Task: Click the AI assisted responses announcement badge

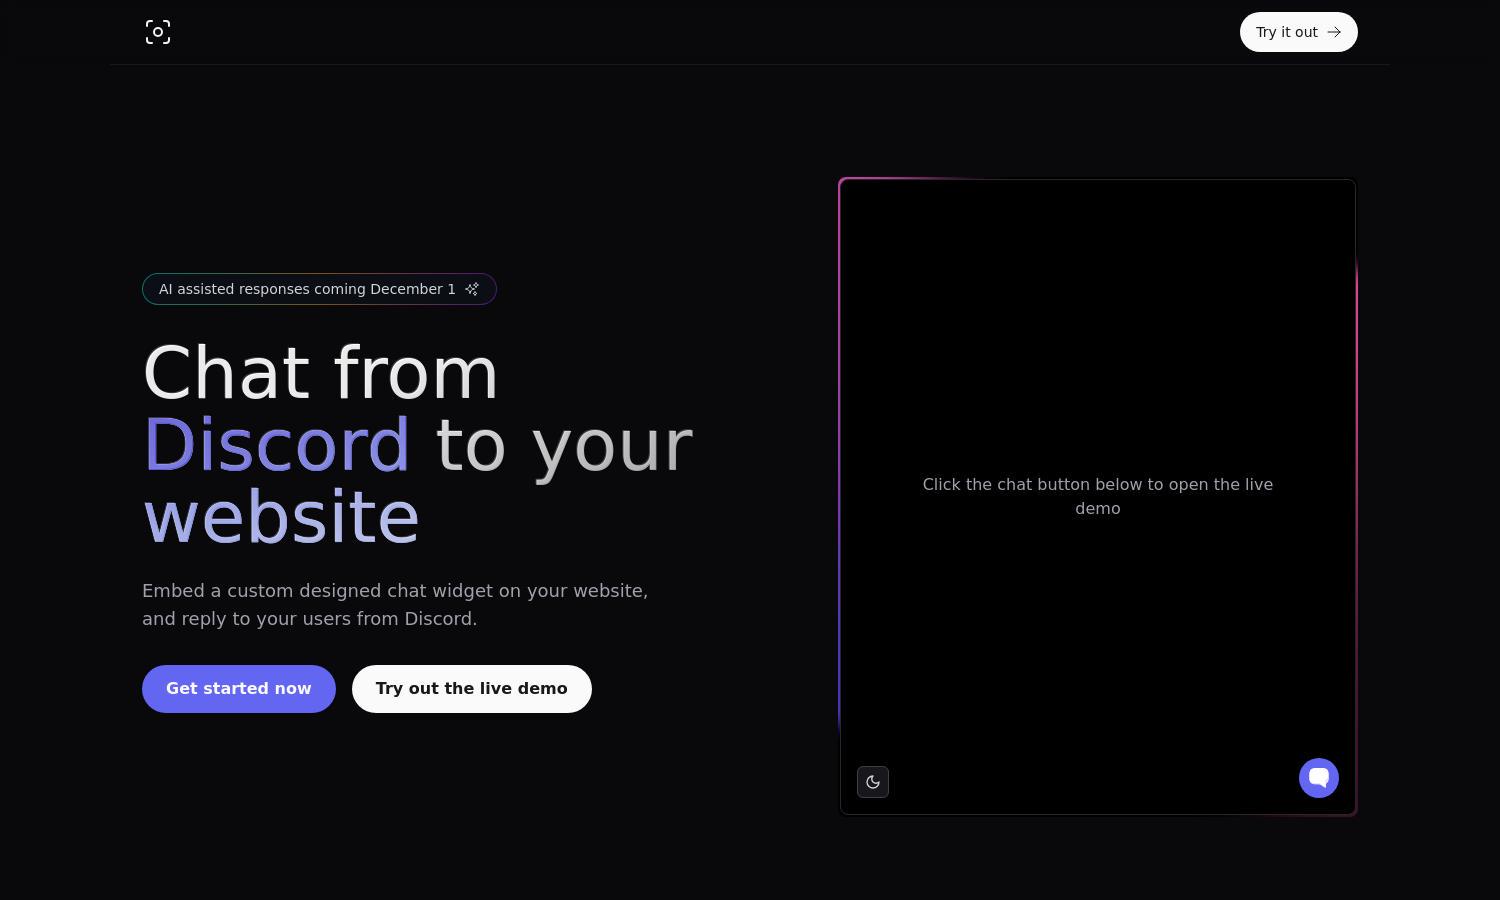Action: point(319,289)
